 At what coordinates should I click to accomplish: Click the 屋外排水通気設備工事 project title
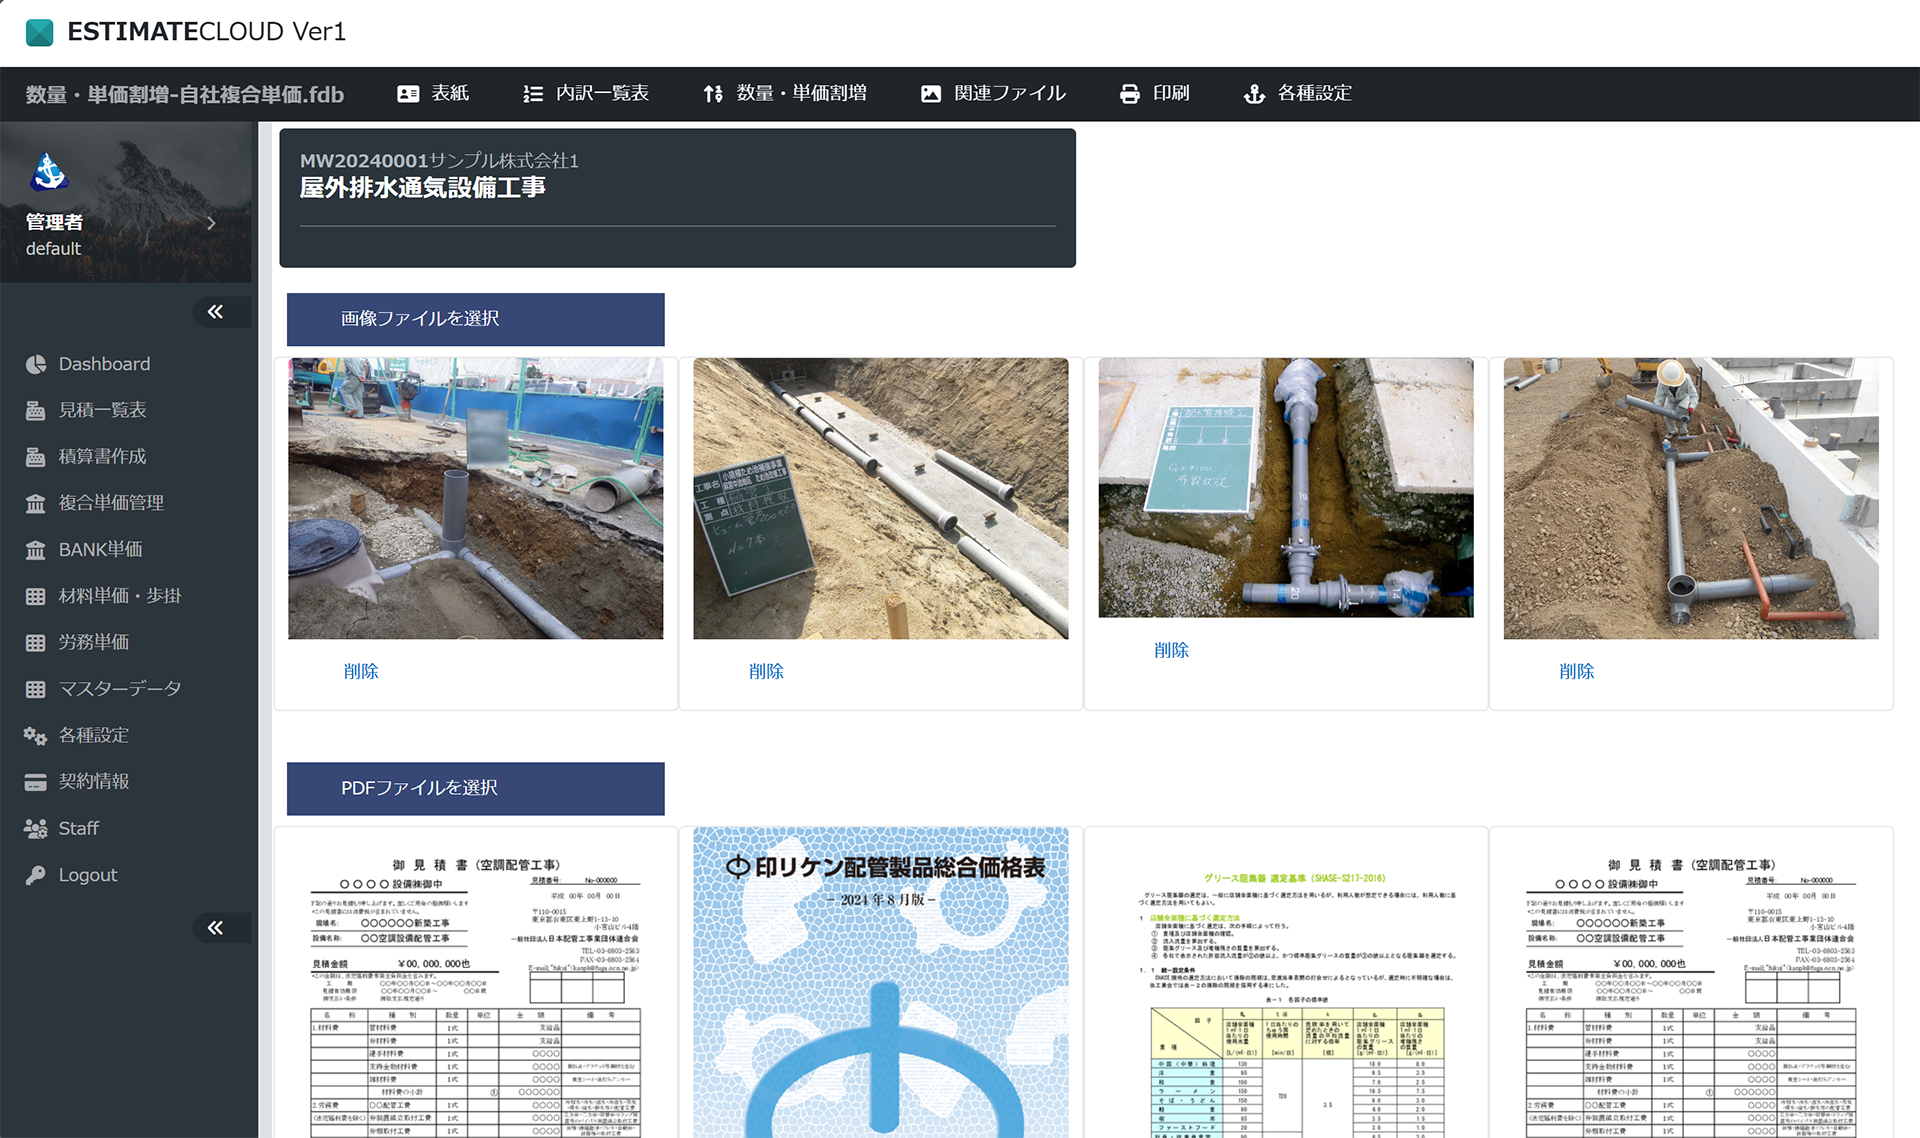click(x=423, y=188)
